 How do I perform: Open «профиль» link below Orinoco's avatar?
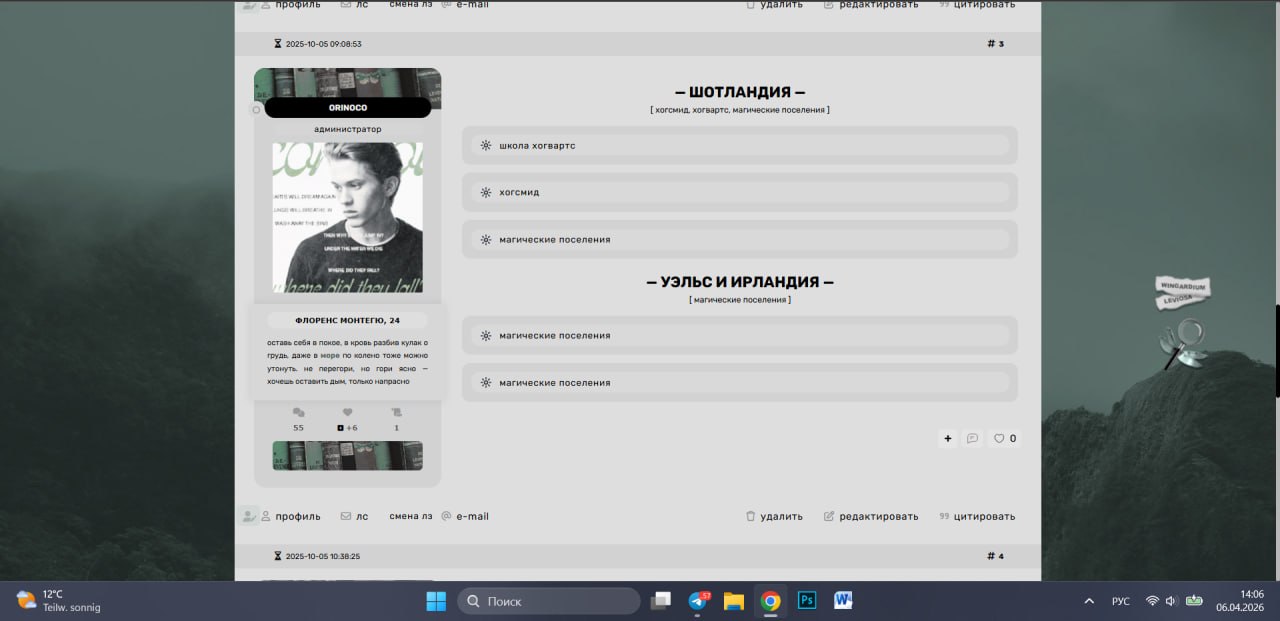[291, 517]
